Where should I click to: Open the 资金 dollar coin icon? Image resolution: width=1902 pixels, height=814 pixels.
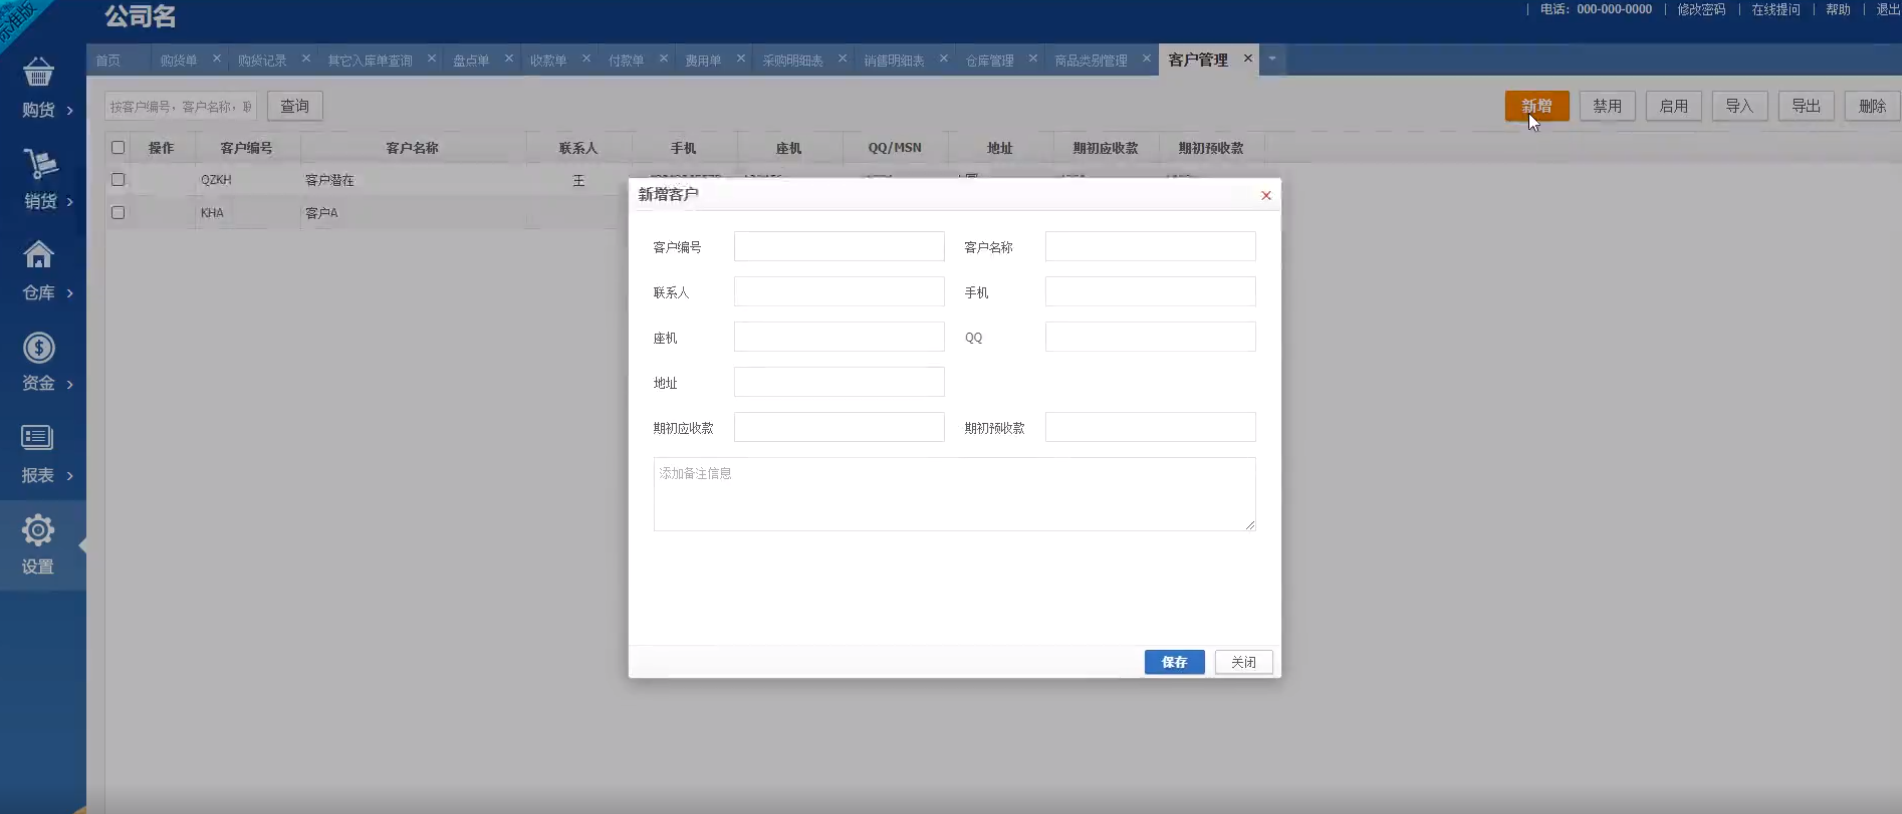click(x=38, y=347)
